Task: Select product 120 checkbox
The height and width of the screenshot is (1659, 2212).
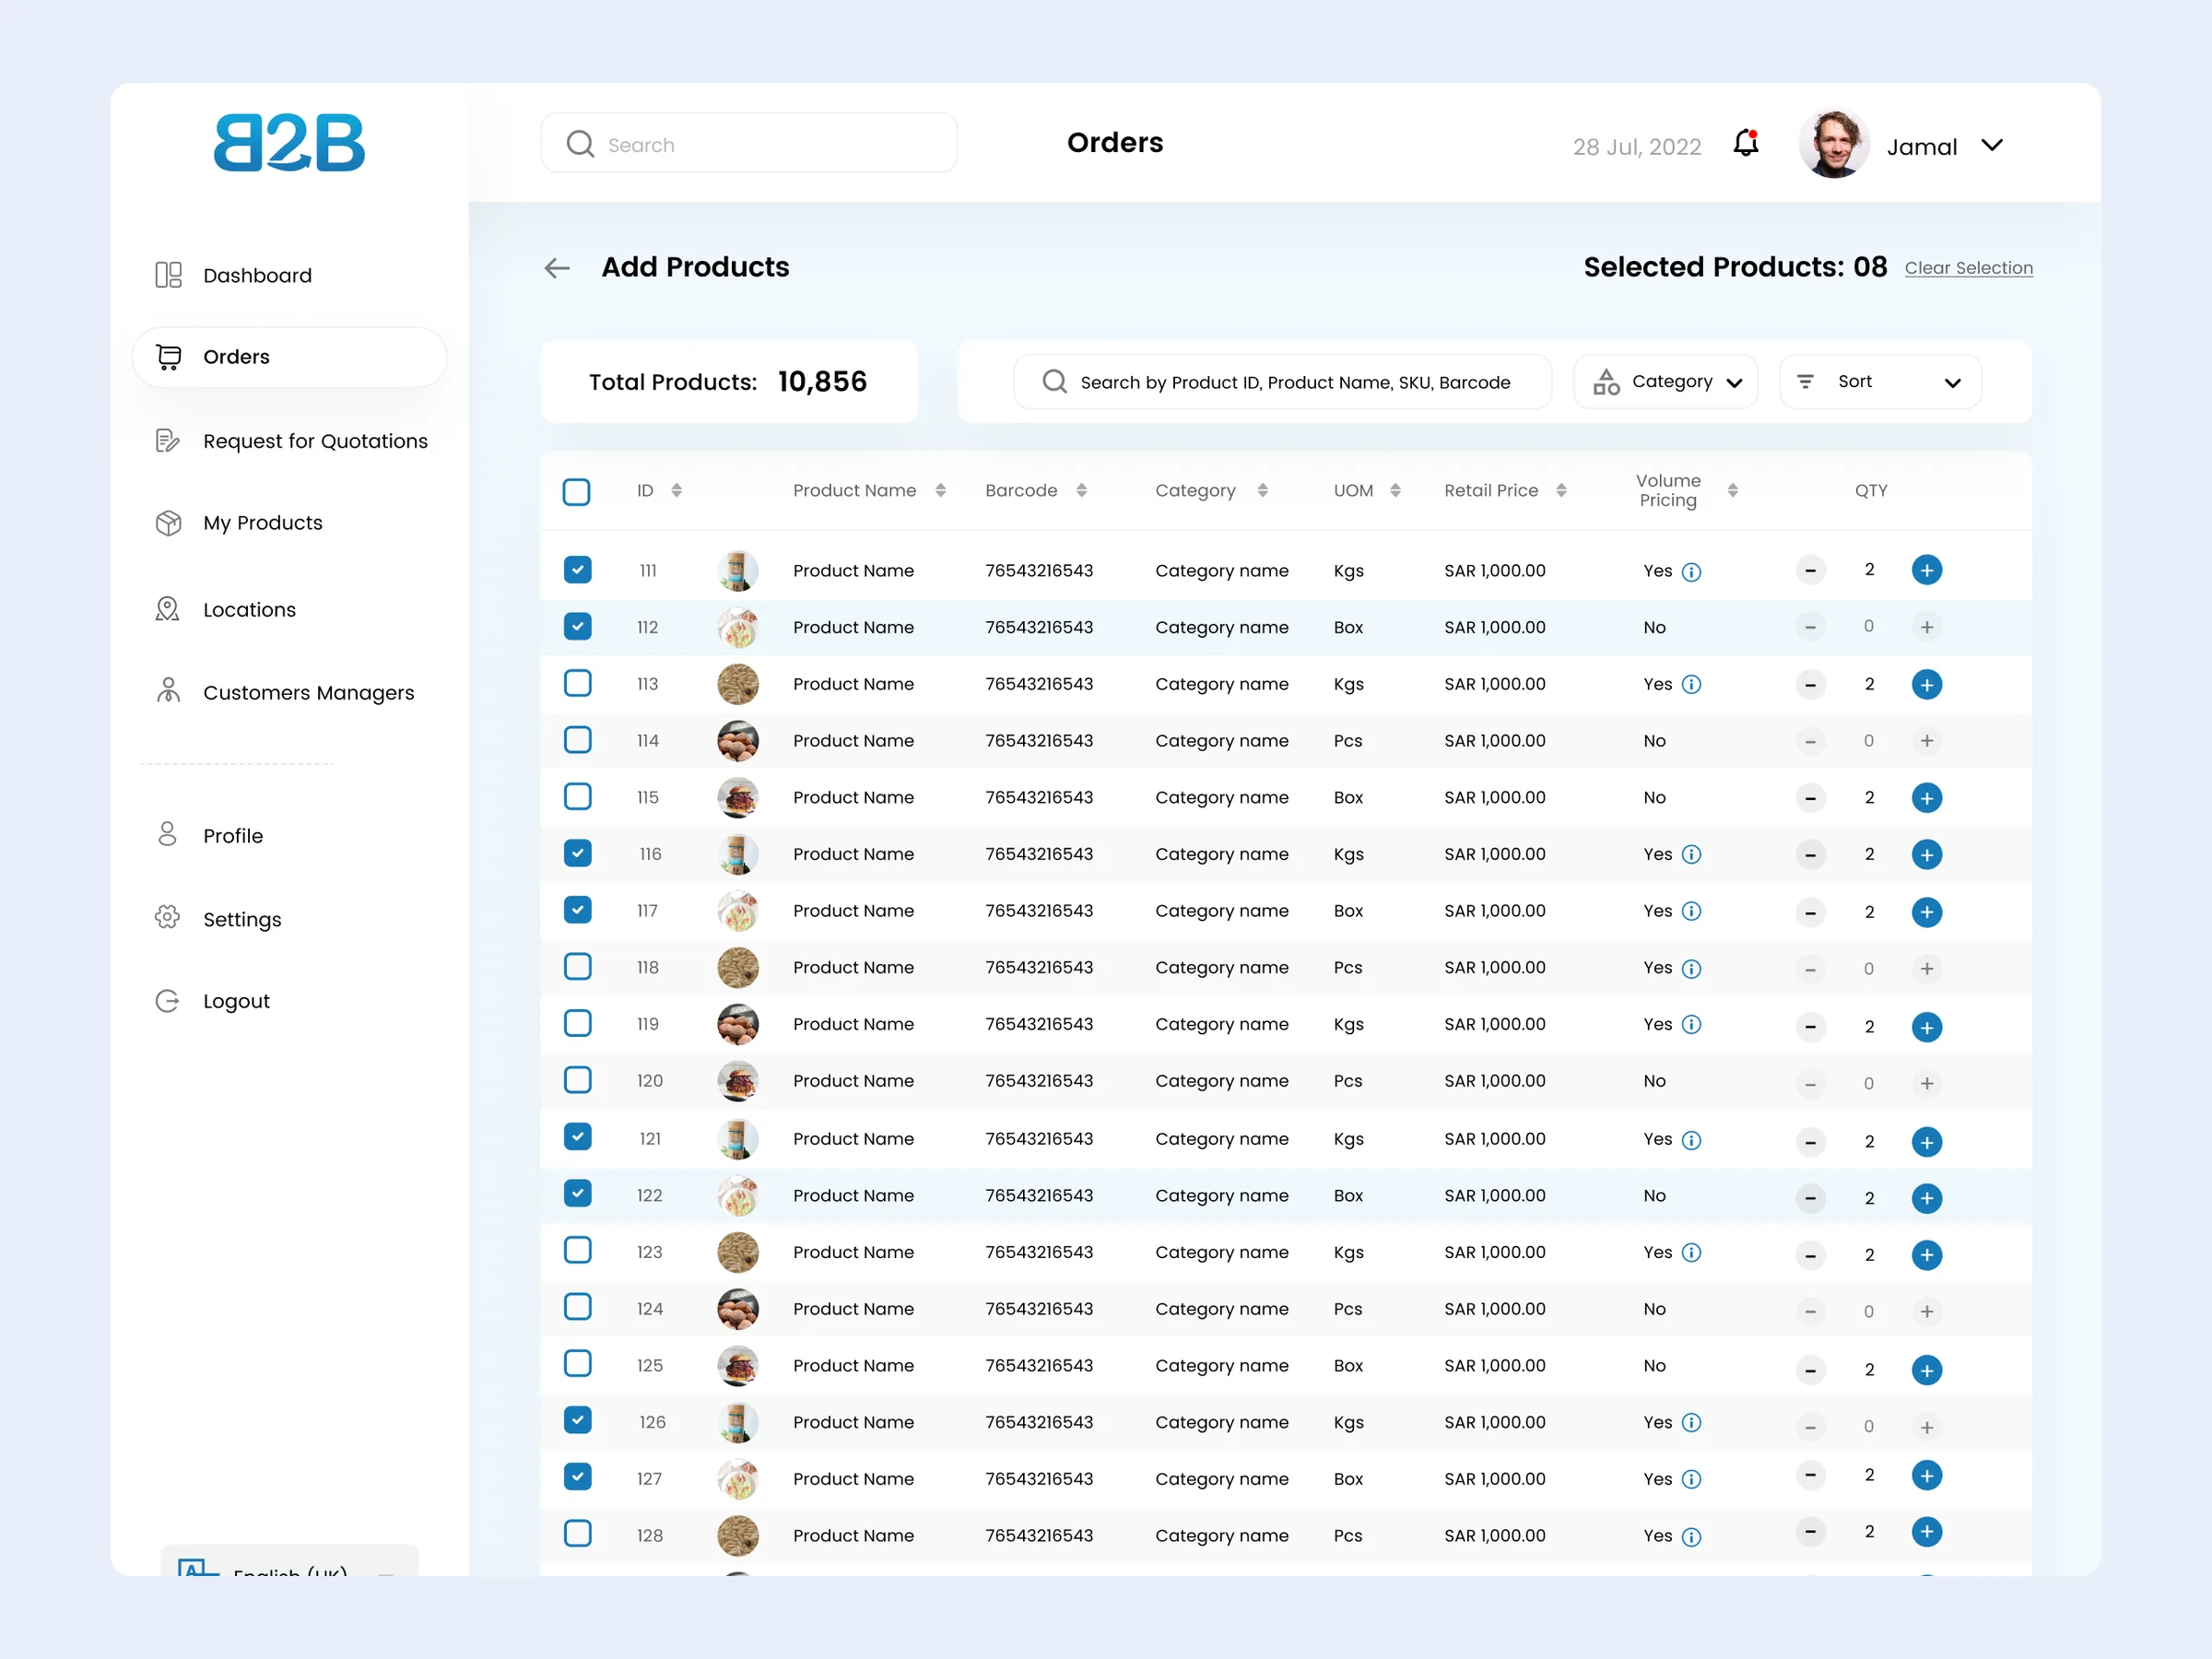Action: tap(577, 1080)
